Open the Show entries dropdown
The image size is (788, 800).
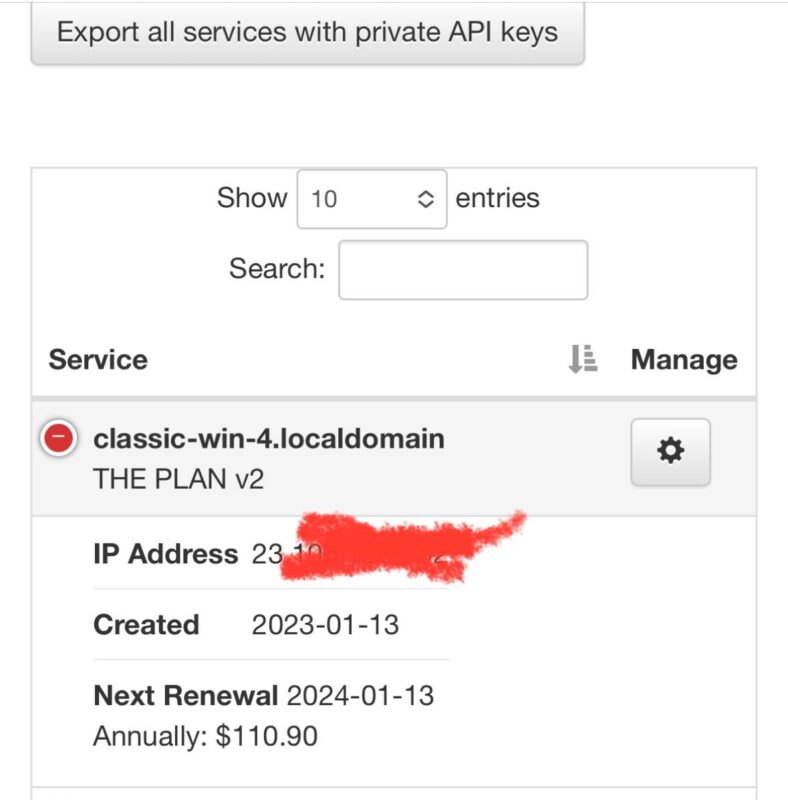(x=372, y=198)
